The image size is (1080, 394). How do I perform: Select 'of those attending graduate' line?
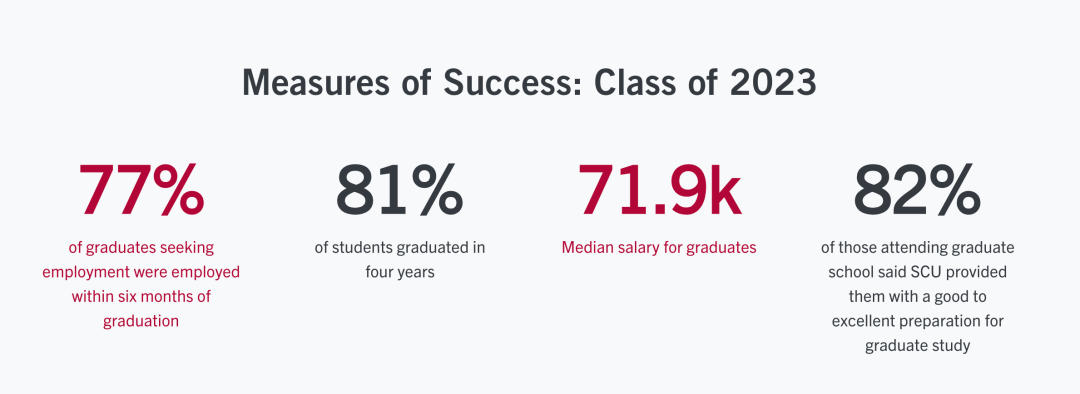(x=917, y=247)
